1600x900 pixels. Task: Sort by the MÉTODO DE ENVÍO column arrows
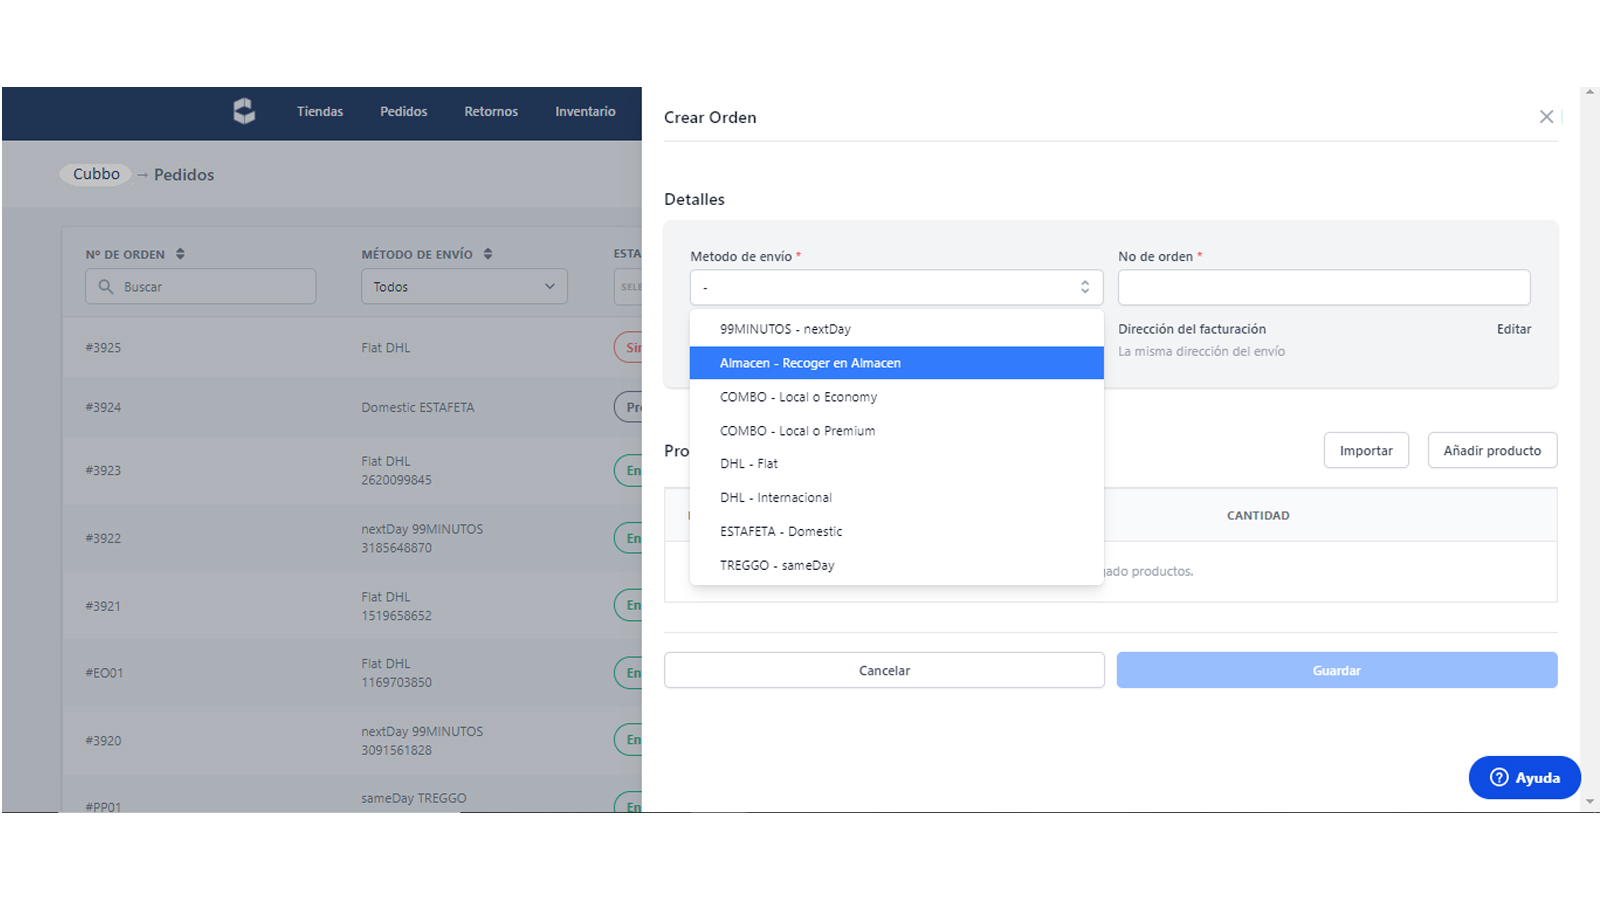coord(487,253)
